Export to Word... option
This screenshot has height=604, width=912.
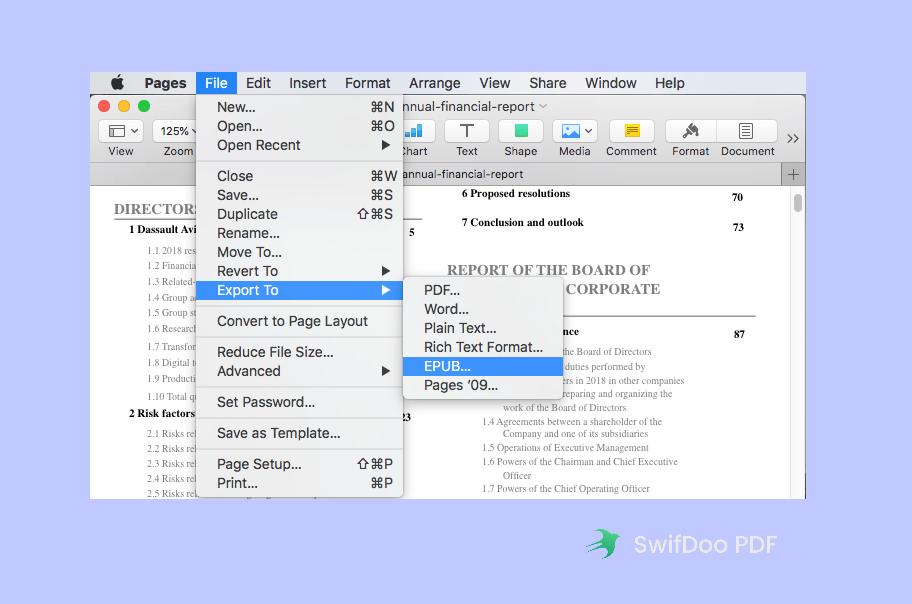(x=483, y=309)
